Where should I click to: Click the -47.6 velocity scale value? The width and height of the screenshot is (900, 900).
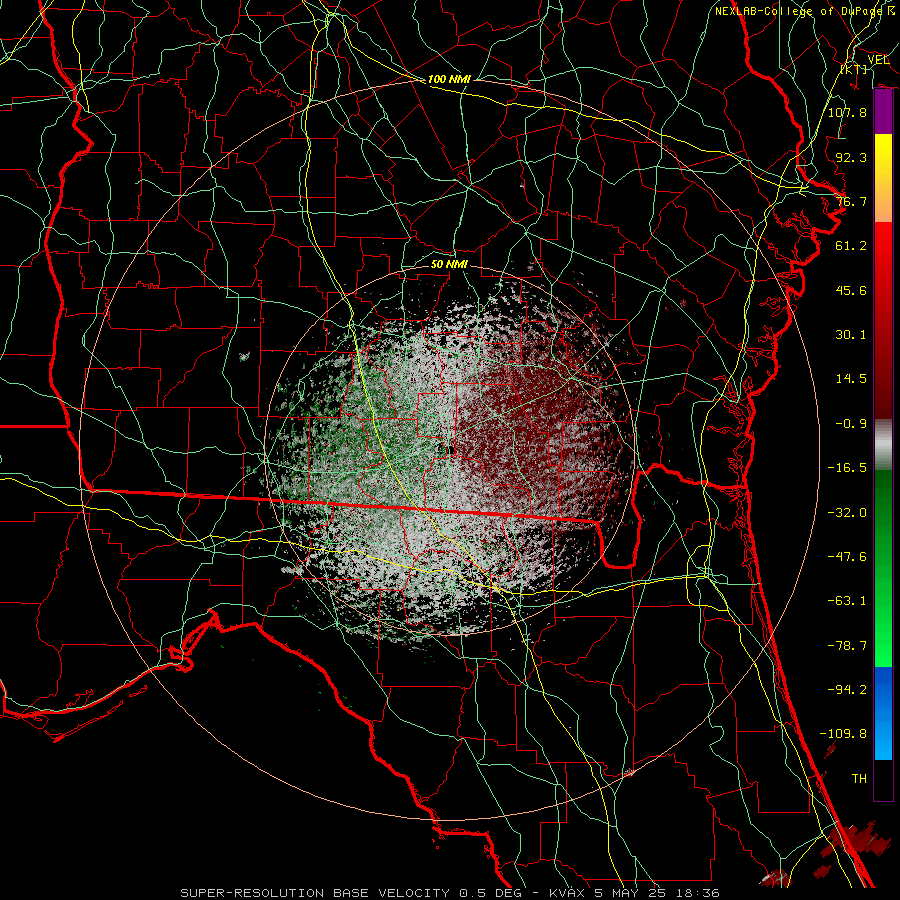click(x=847, y=556)
